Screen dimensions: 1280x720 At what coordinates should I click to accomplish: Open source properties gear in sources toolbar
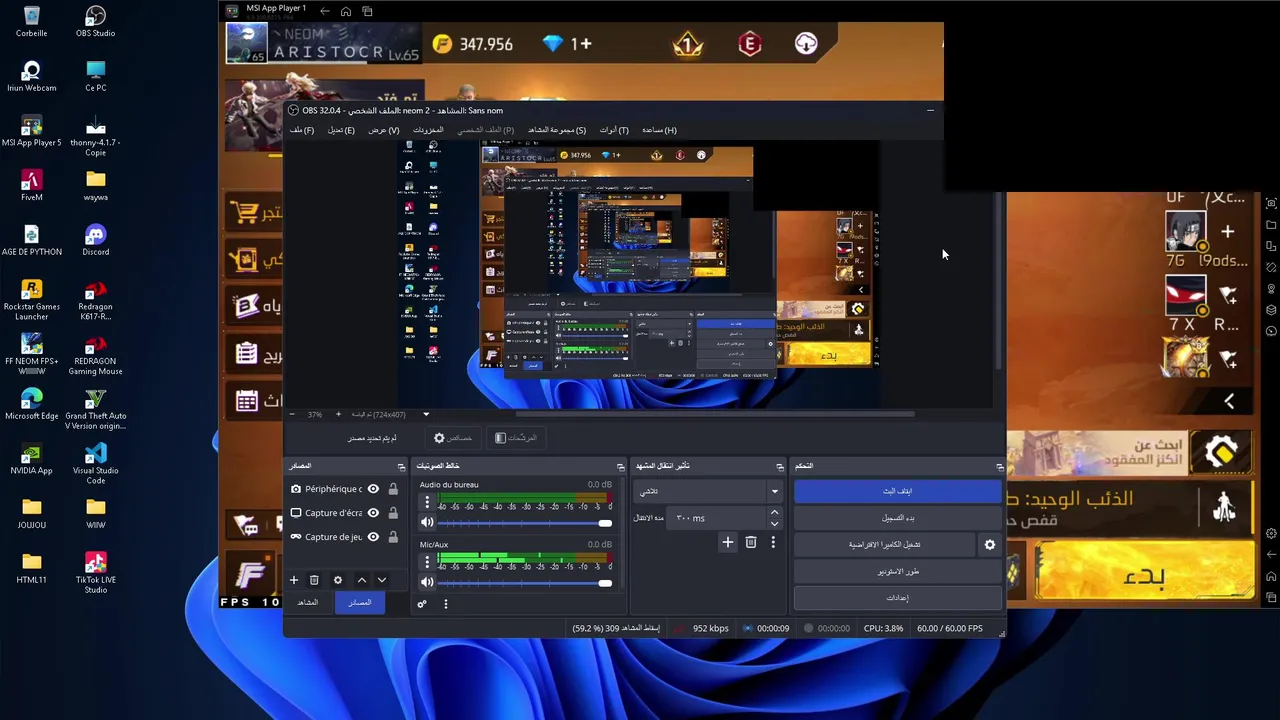click(338, 580)
